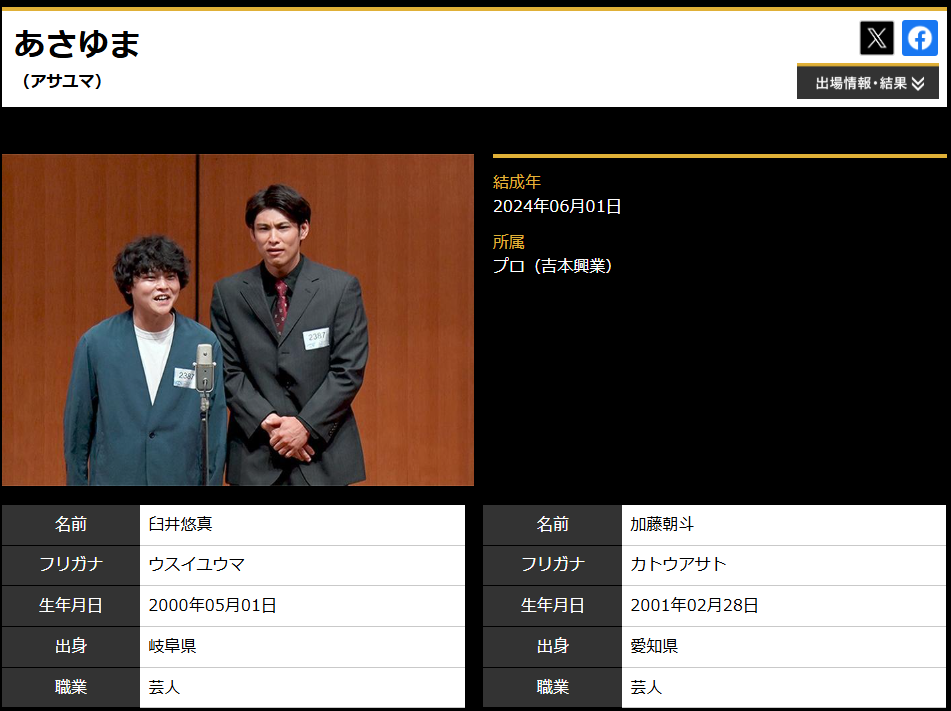Select the formation date 2024年06月01日
Viewport: 951px width, 711px height.
pyautogui.click(x=557, y=207)
